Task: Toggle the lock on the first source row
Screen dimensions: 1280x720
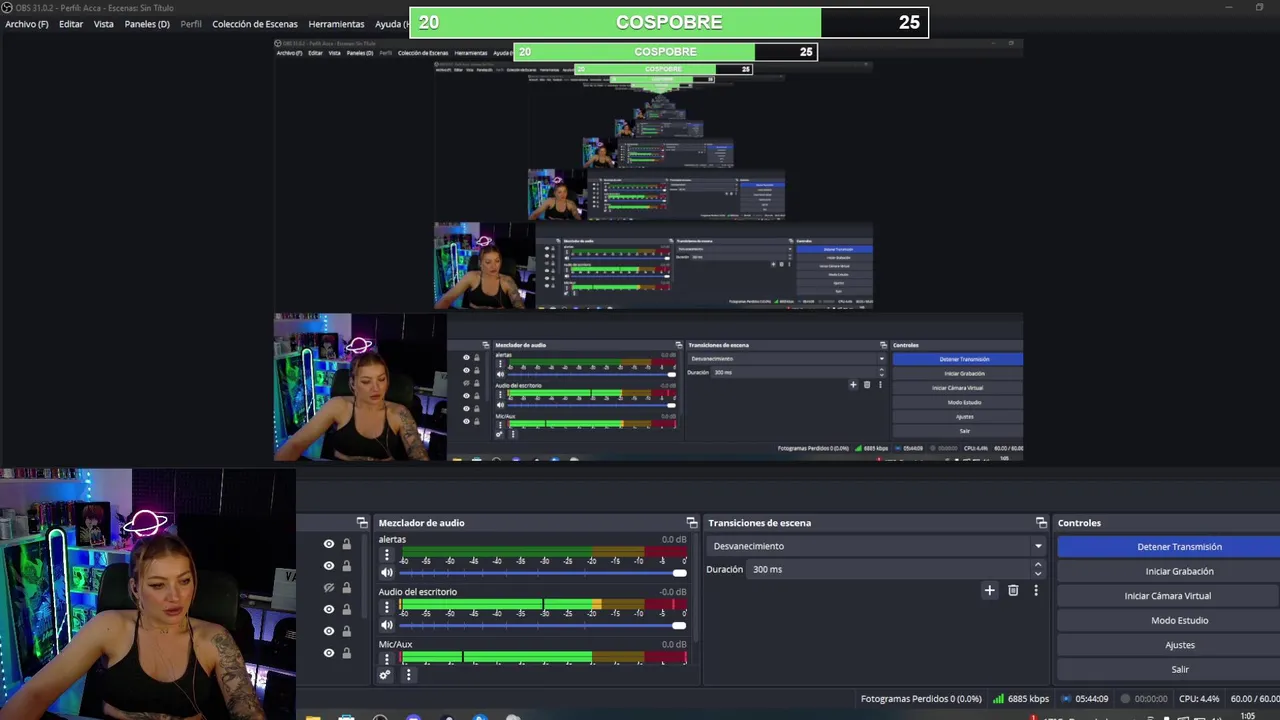Action: [347, 544]
